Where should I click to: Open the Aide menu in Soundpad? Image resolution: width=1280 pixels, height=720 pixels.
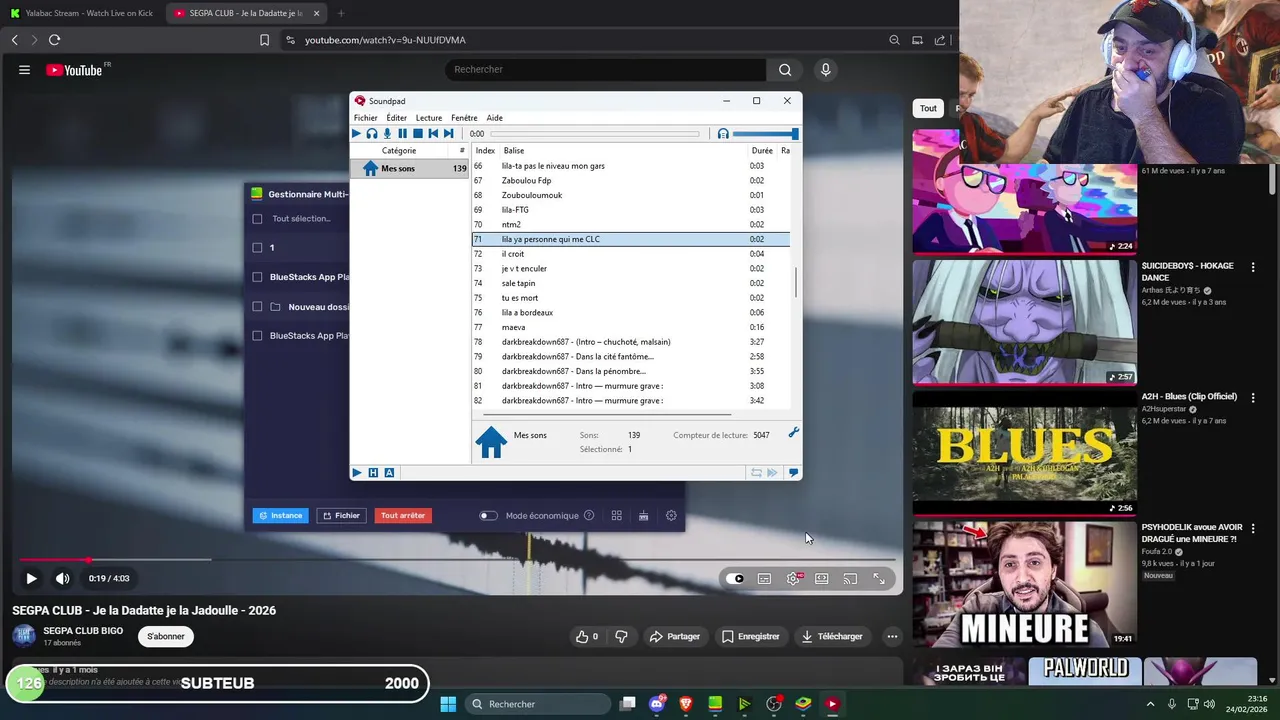pyautogui.click(x=494, y=118)
